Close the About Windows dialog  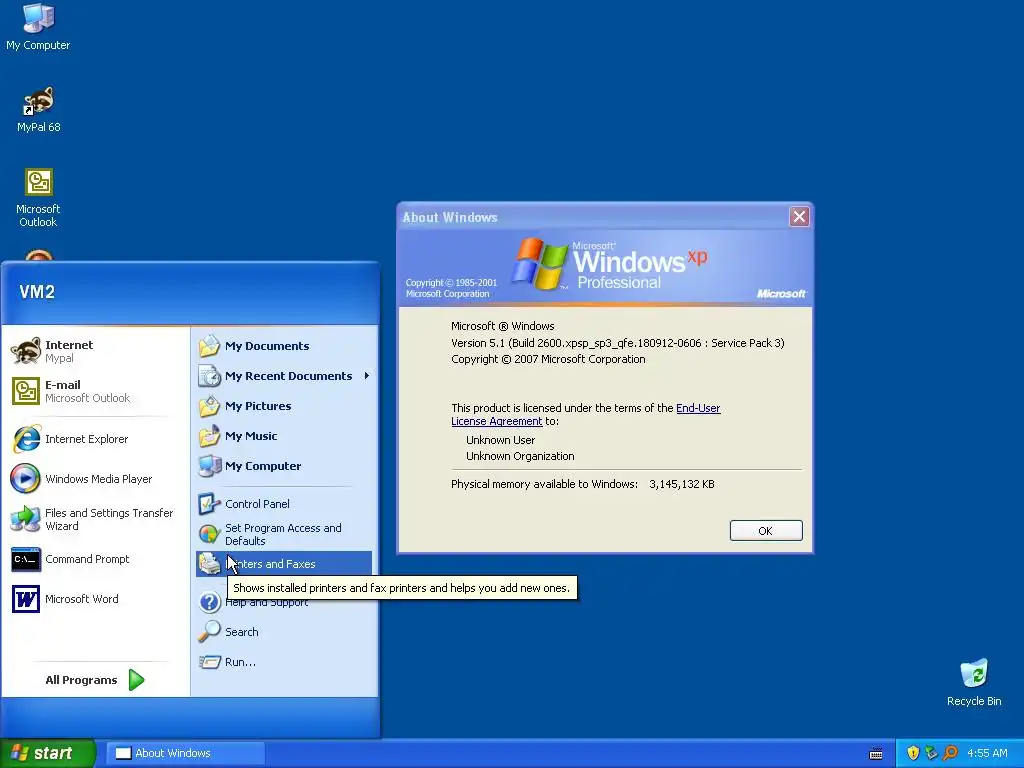(x=799, y=217)
